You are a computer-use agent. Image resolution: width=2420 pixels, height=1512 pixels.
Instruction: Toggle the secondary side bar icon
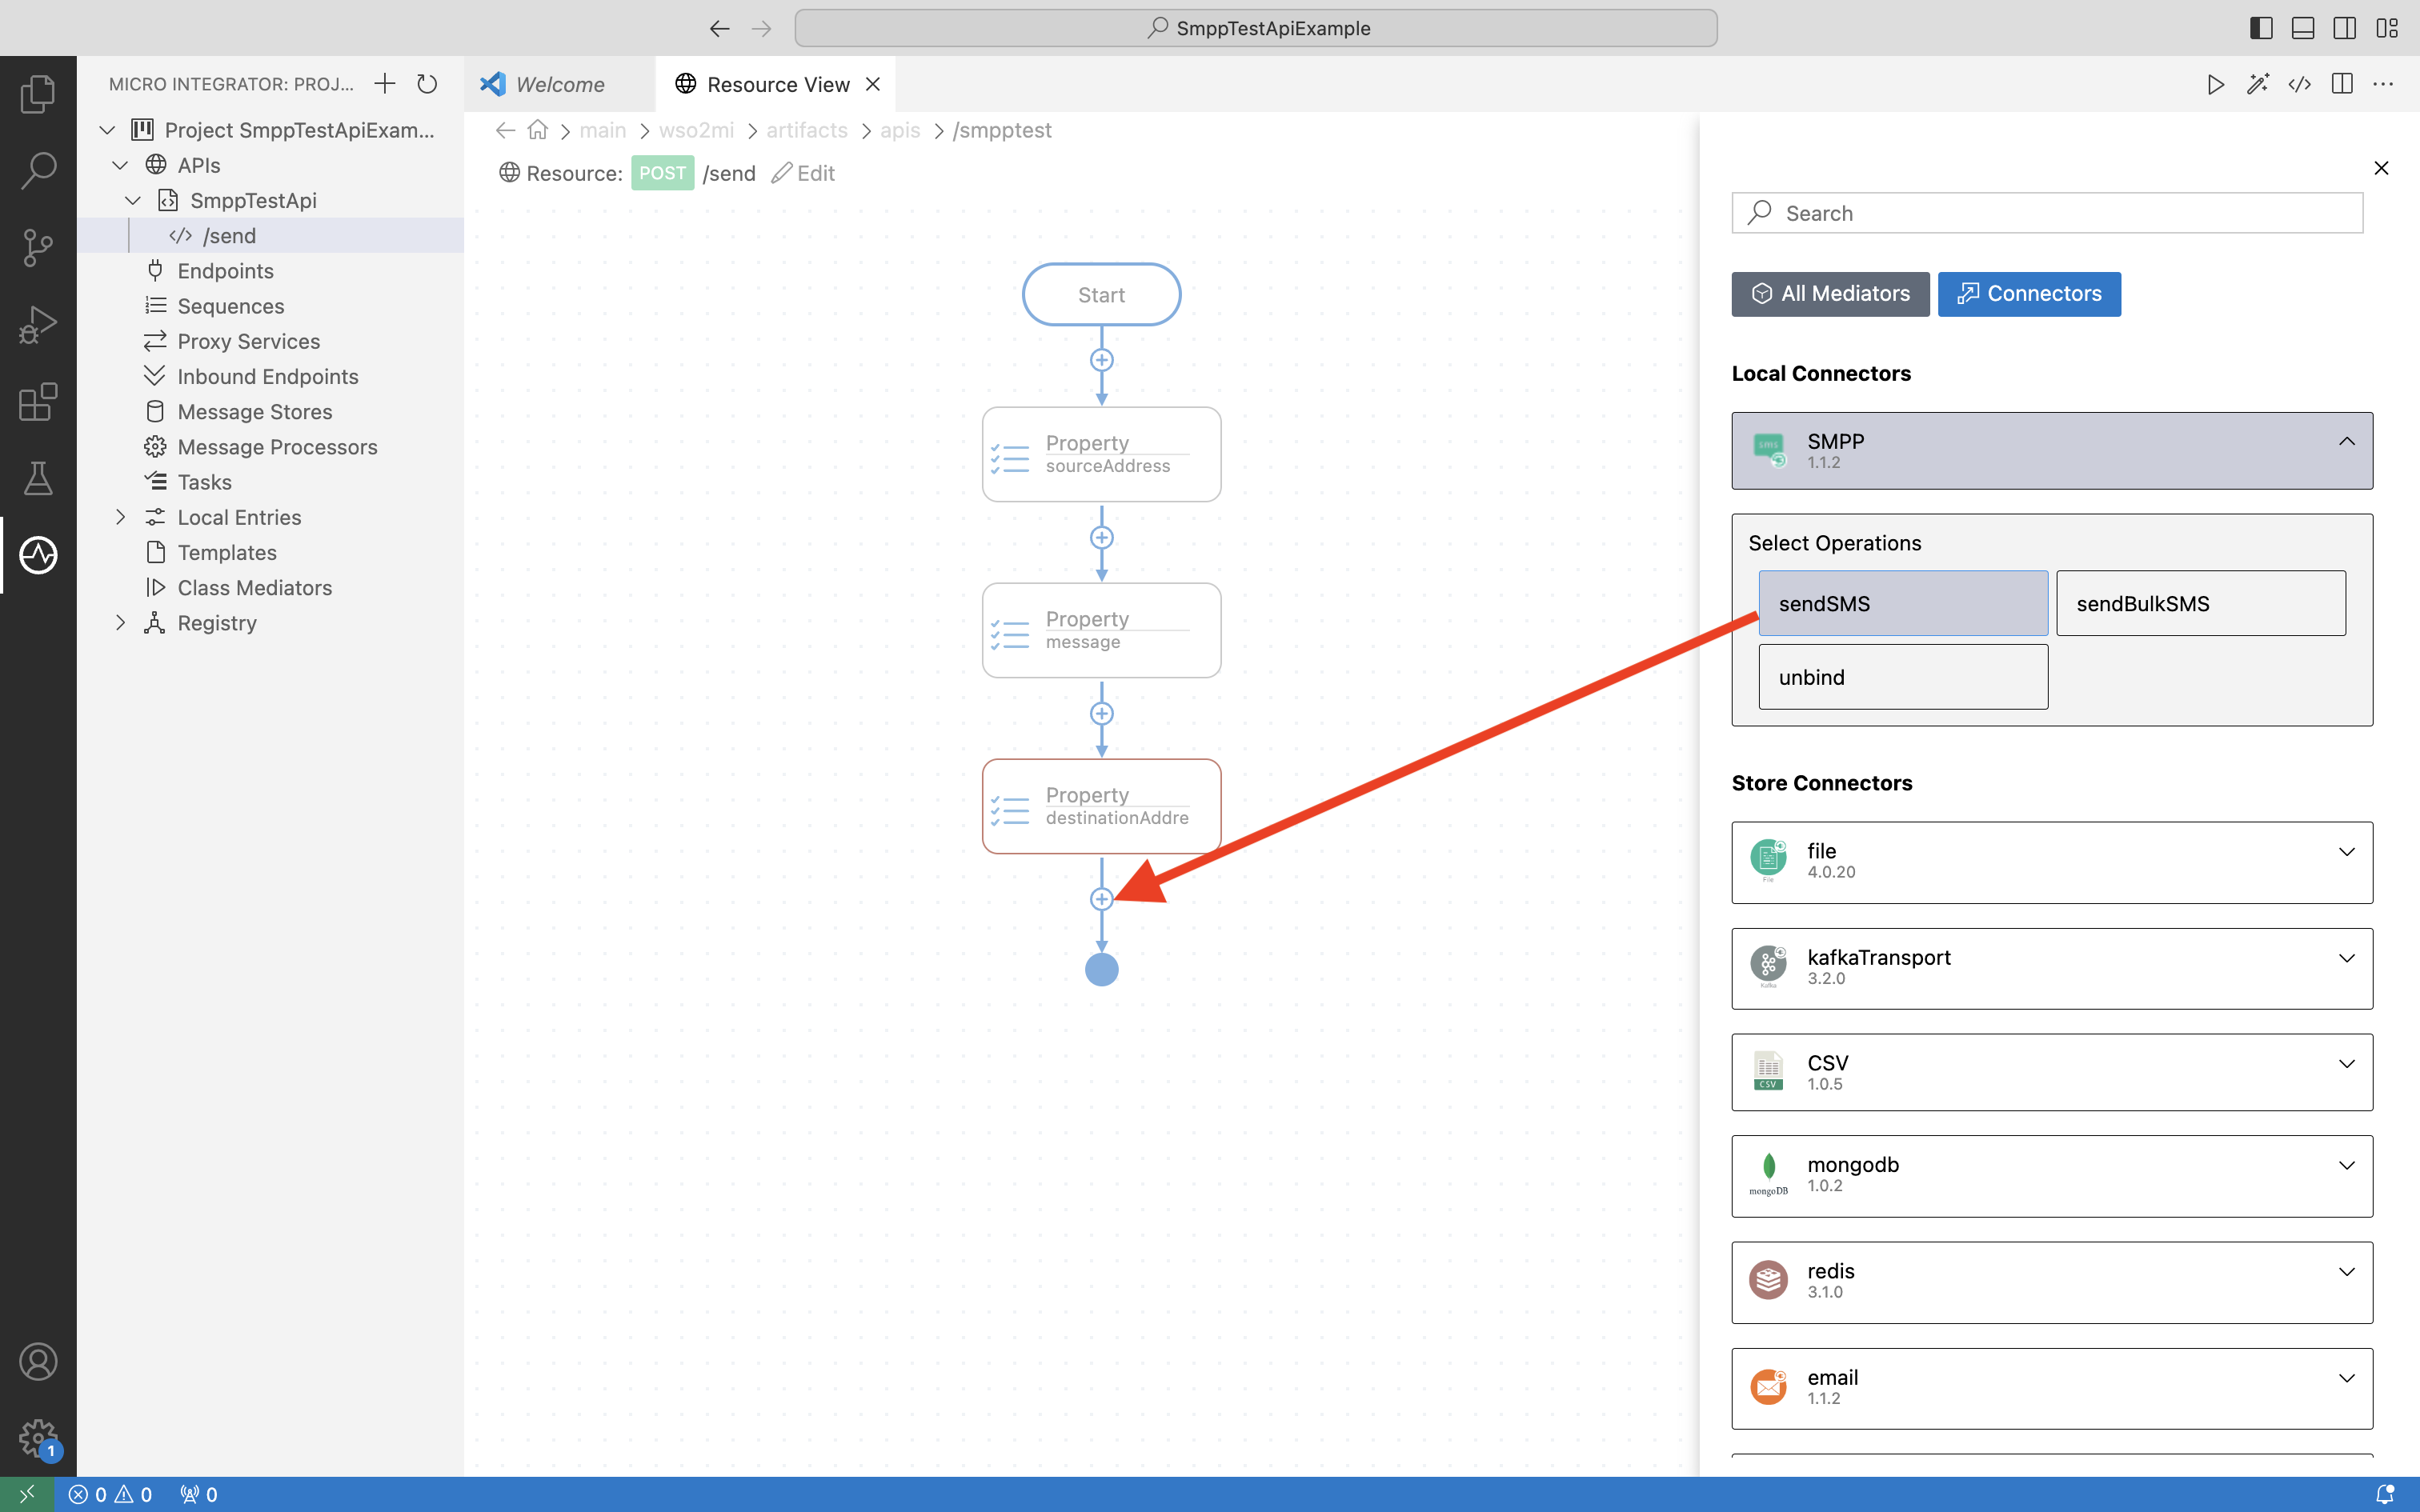click(2345, 28)
